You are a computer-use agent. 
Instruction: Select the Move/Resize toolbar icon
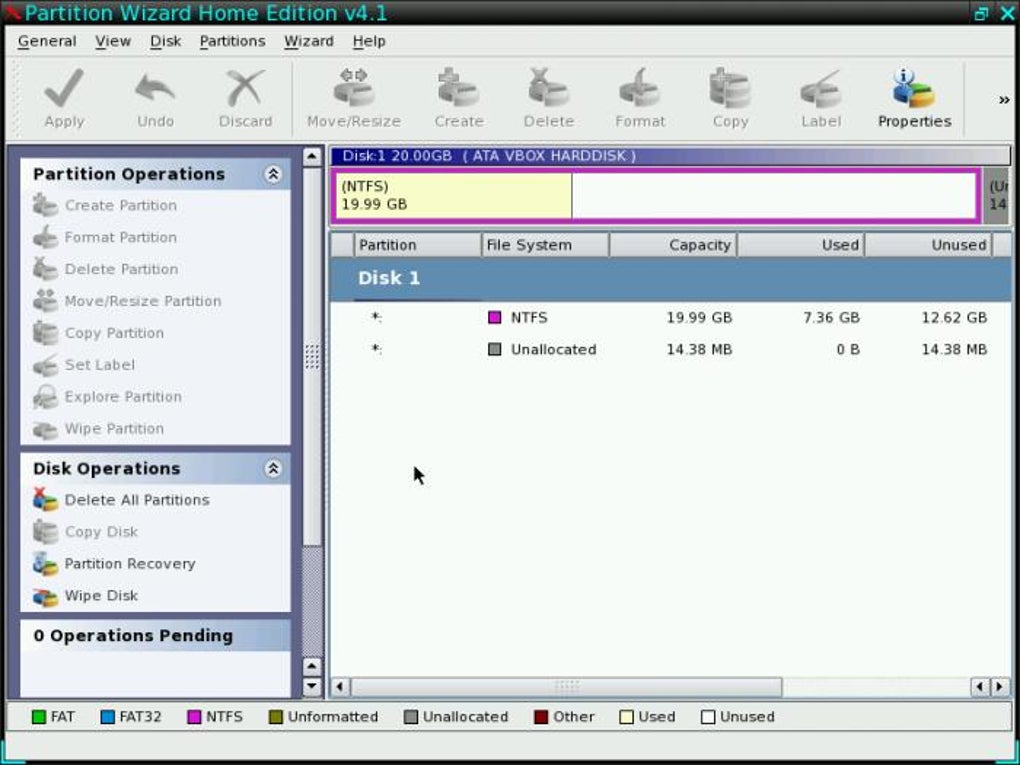(354, 88)
